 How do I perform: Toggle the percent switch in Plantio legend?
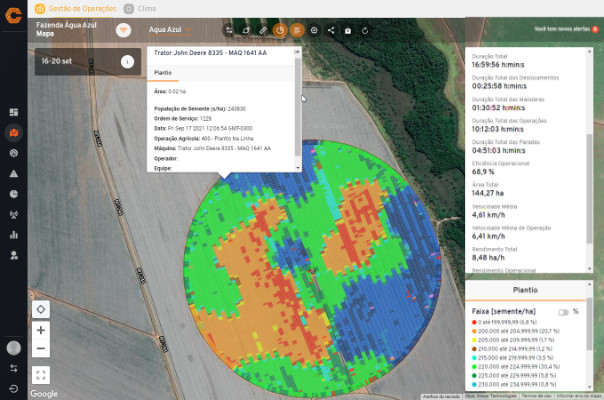563,312
